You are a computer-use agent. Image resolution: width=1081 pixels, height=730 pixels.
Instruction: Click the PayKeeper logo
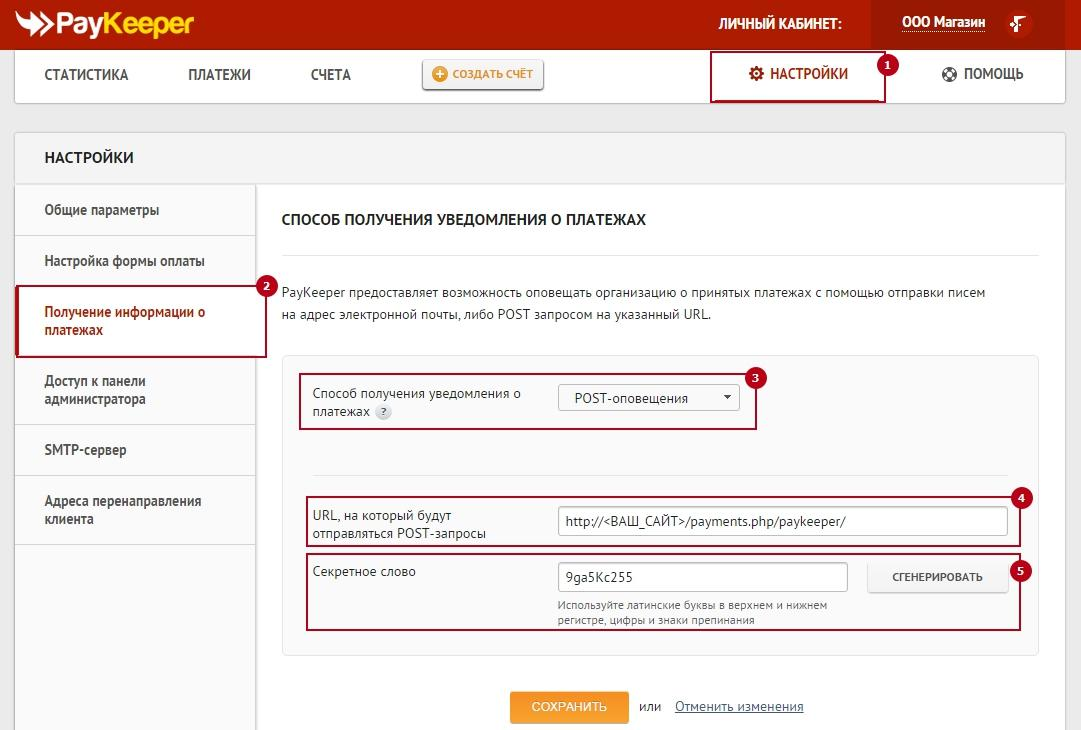(106, 23)
